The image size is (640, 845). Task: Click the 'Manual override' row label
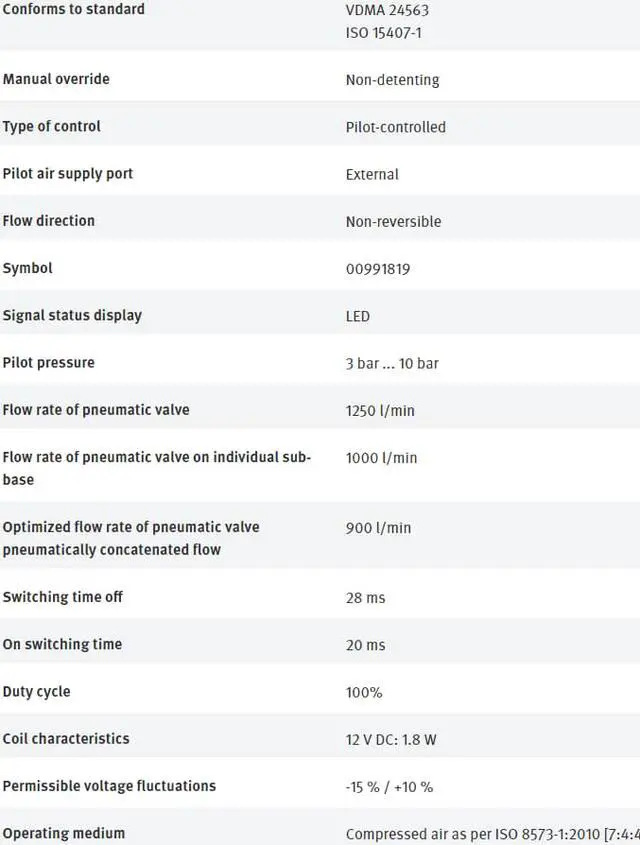56,79
